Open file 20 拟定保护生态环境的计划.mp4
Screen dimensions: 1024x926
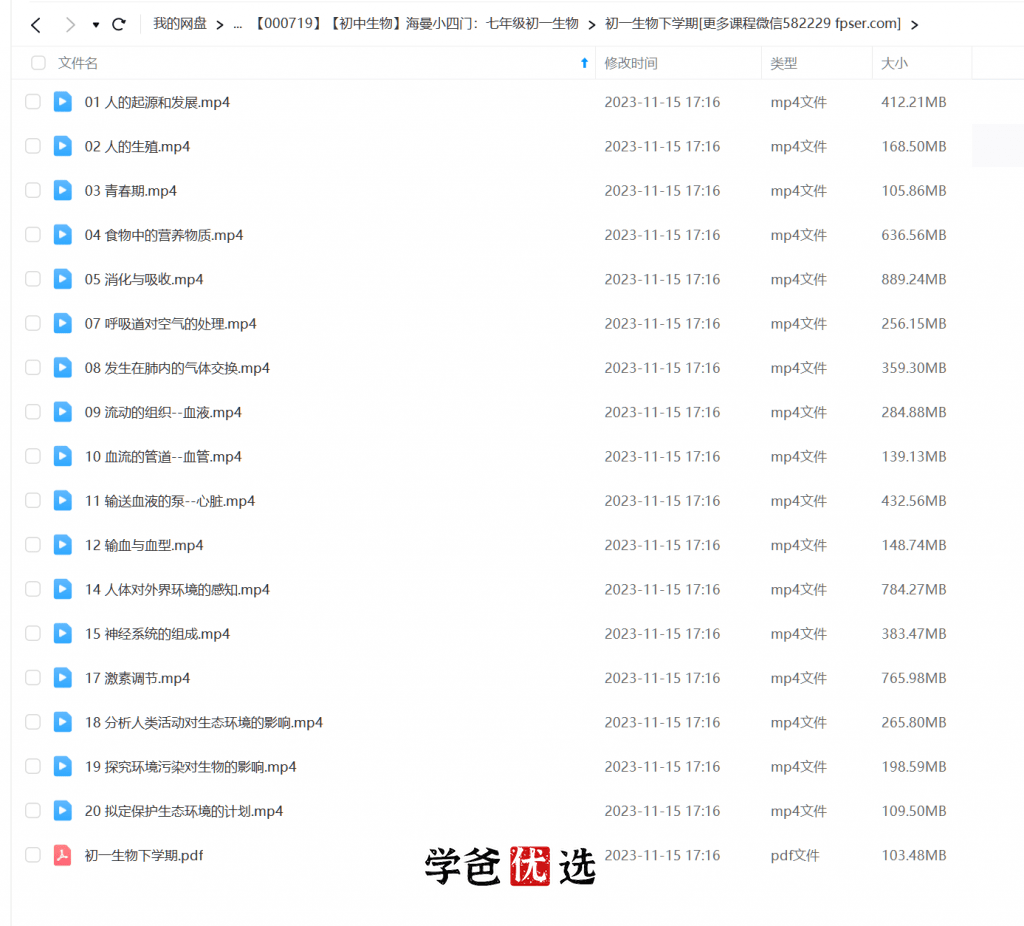tap(184, 811)
